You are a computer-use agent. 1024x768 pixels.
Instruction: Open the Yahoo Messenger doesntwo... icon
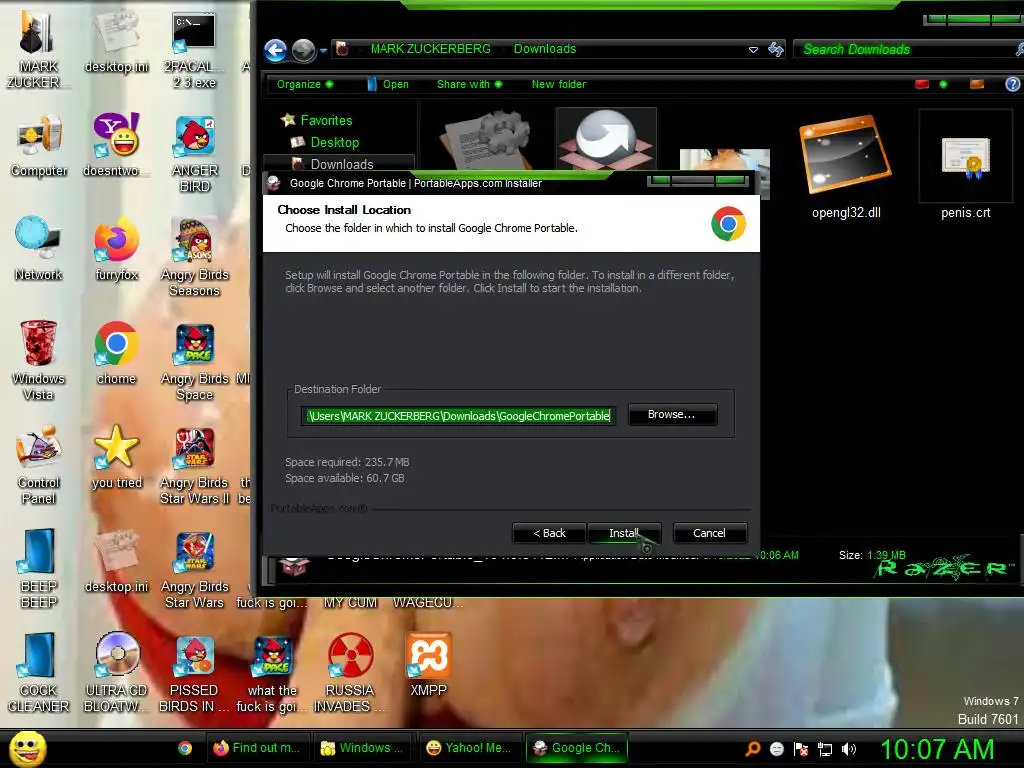[x=116, y=145]
